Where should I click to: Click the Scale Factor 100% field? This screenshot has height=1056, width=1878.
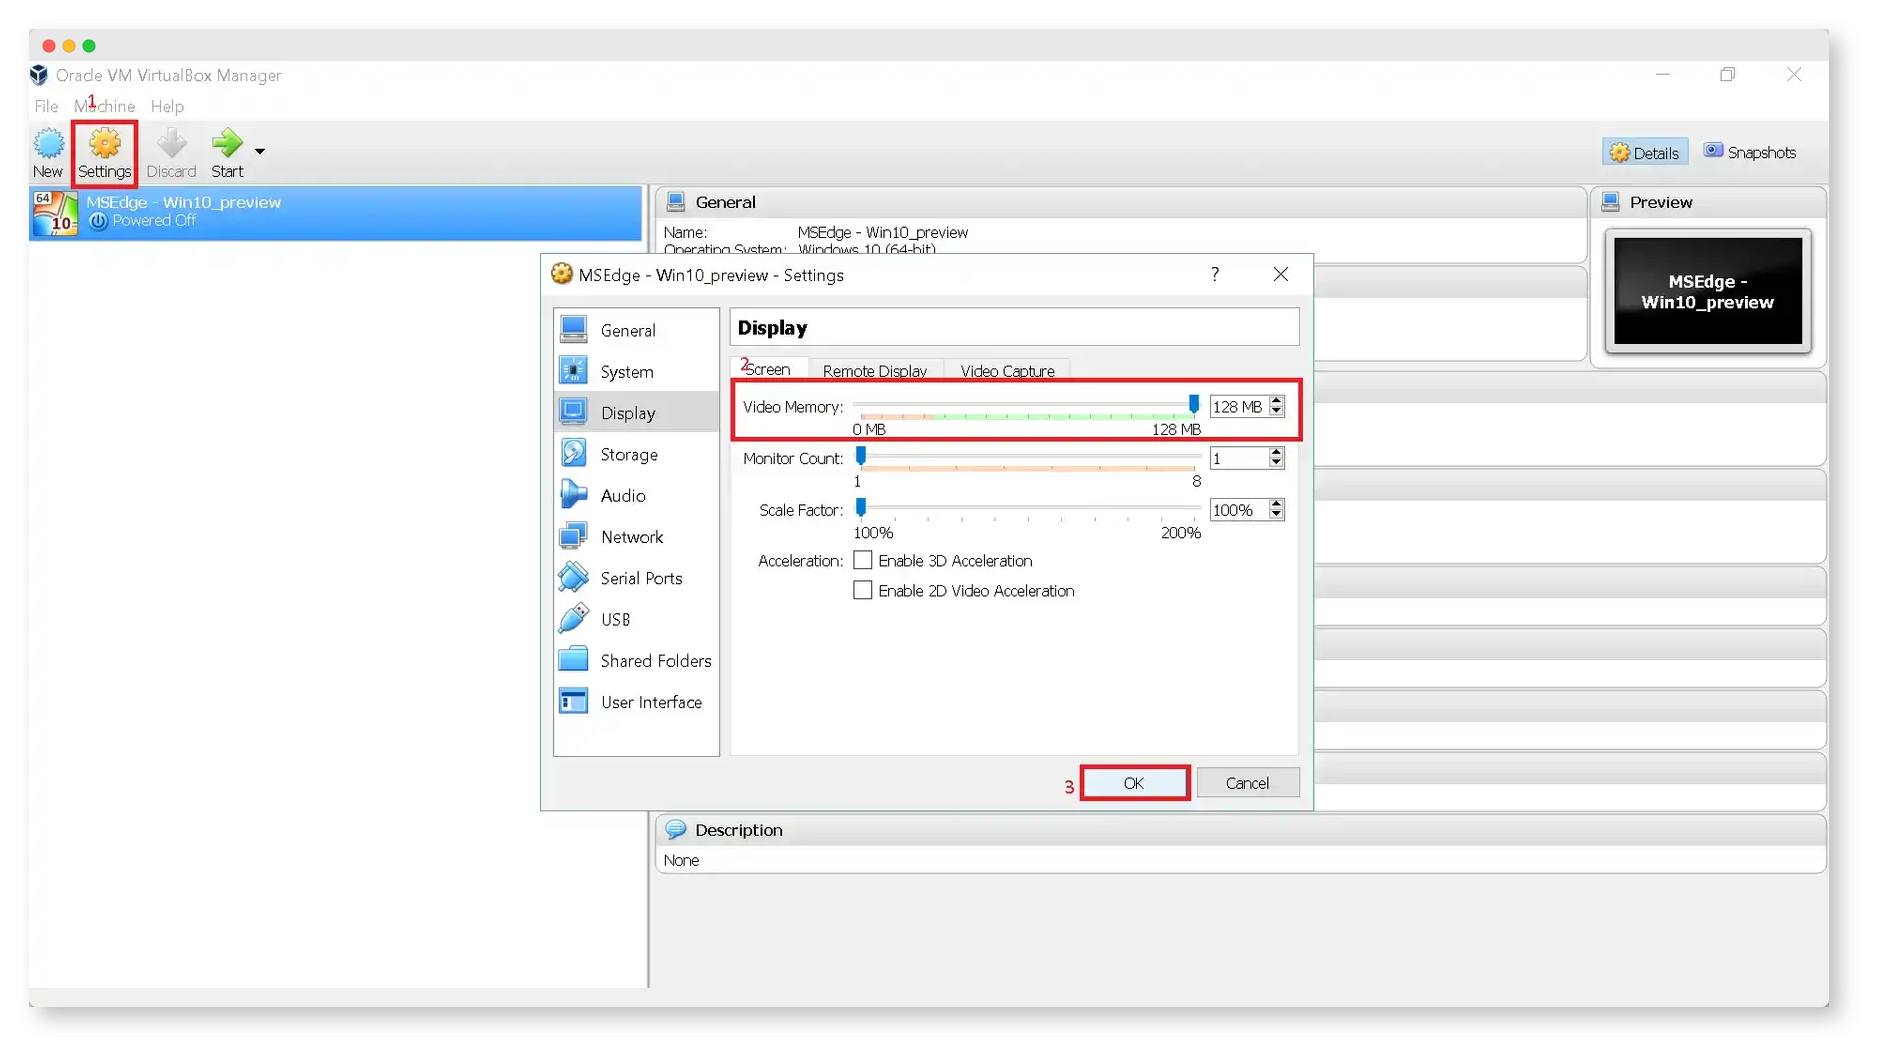(x=1238, y=510)
